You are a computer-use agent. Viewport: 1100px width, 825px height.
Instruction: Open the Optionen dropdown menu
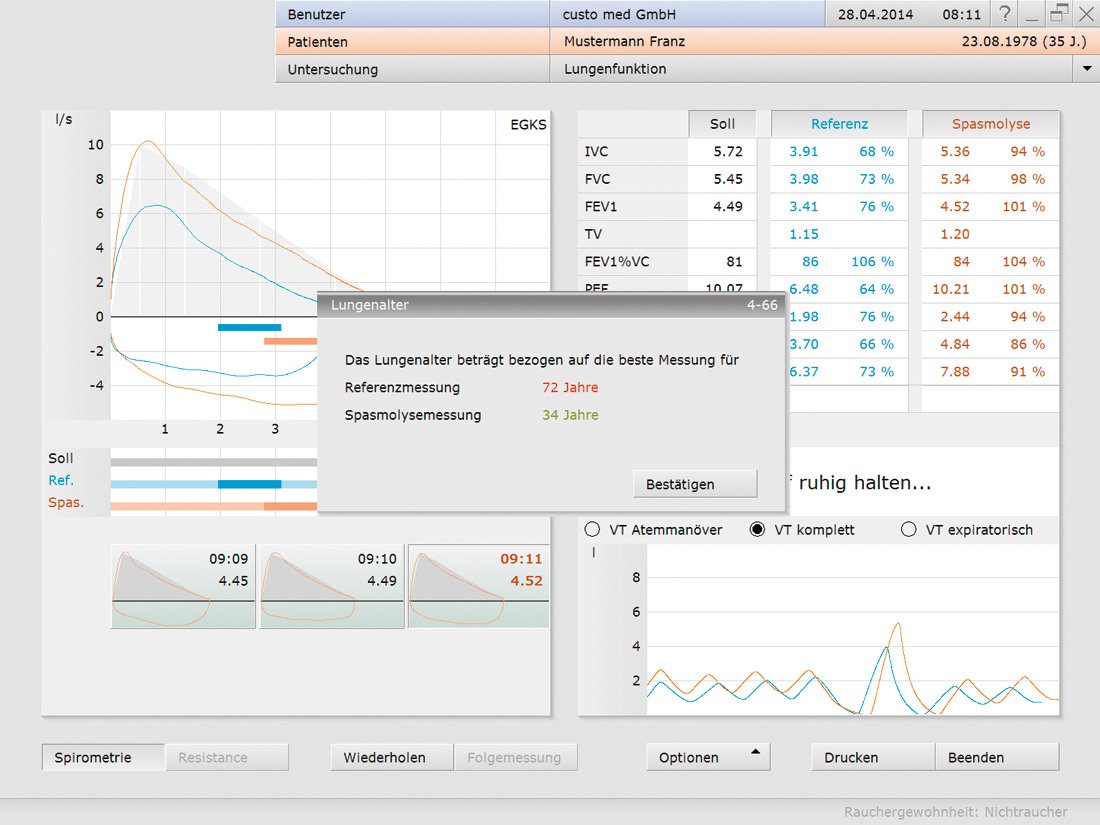[x=708, y=757]
